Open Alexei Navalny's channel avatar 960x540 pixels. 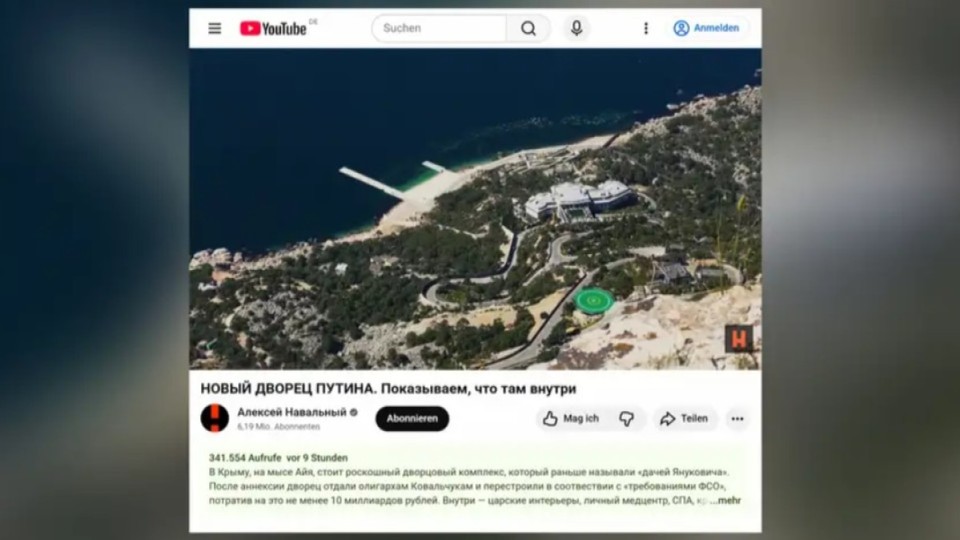214,418
